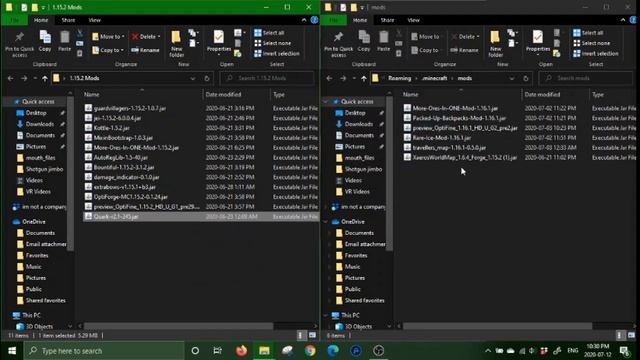Screen dimensions: 640x360
Task: Open Microsoft Edge from the taskbar
Action: click(333, 351)
